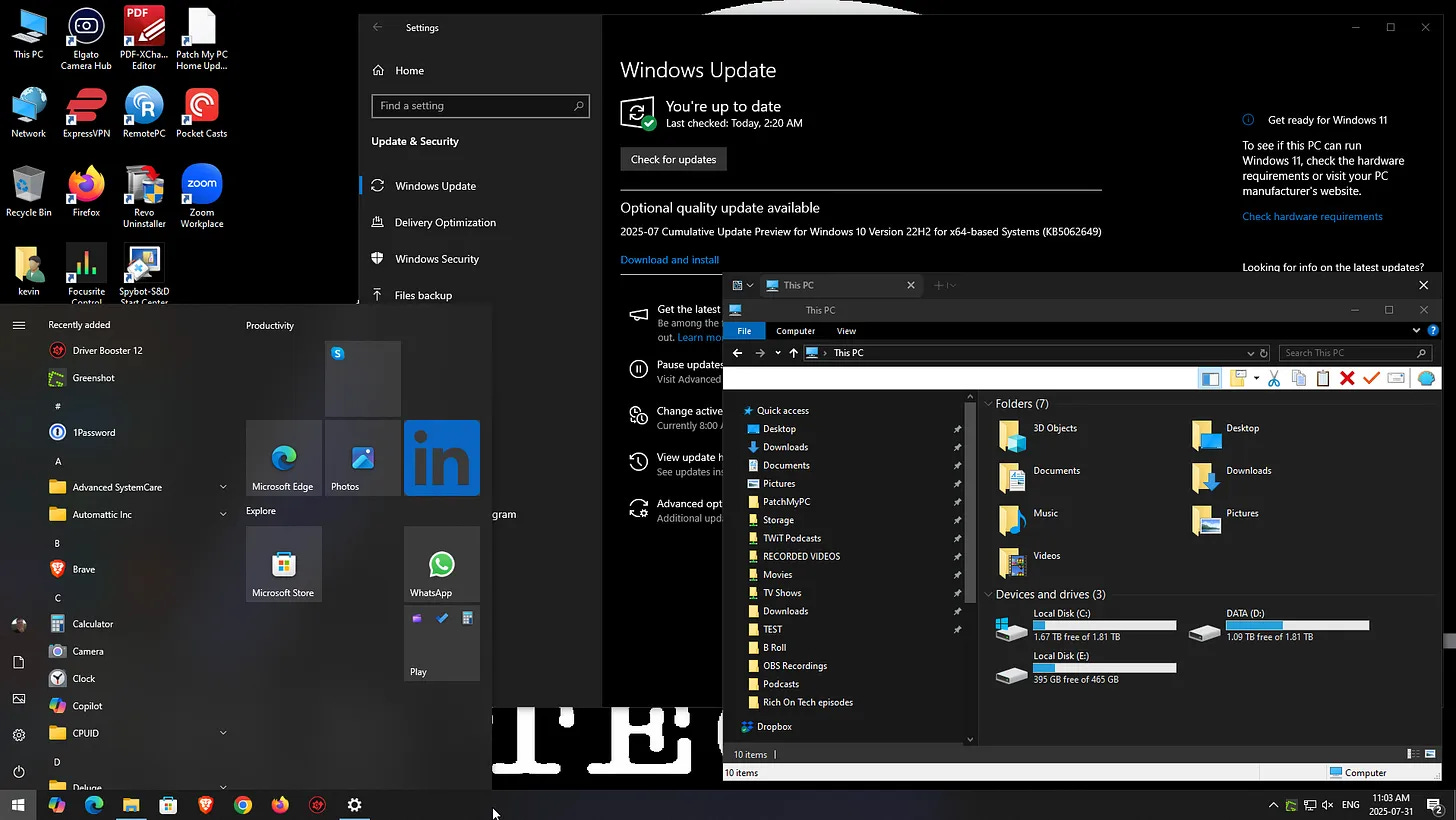Click the Copy icon in Explorer toolbar
The height and width of the screenshot is (820, 1456).
point(1299,378)
